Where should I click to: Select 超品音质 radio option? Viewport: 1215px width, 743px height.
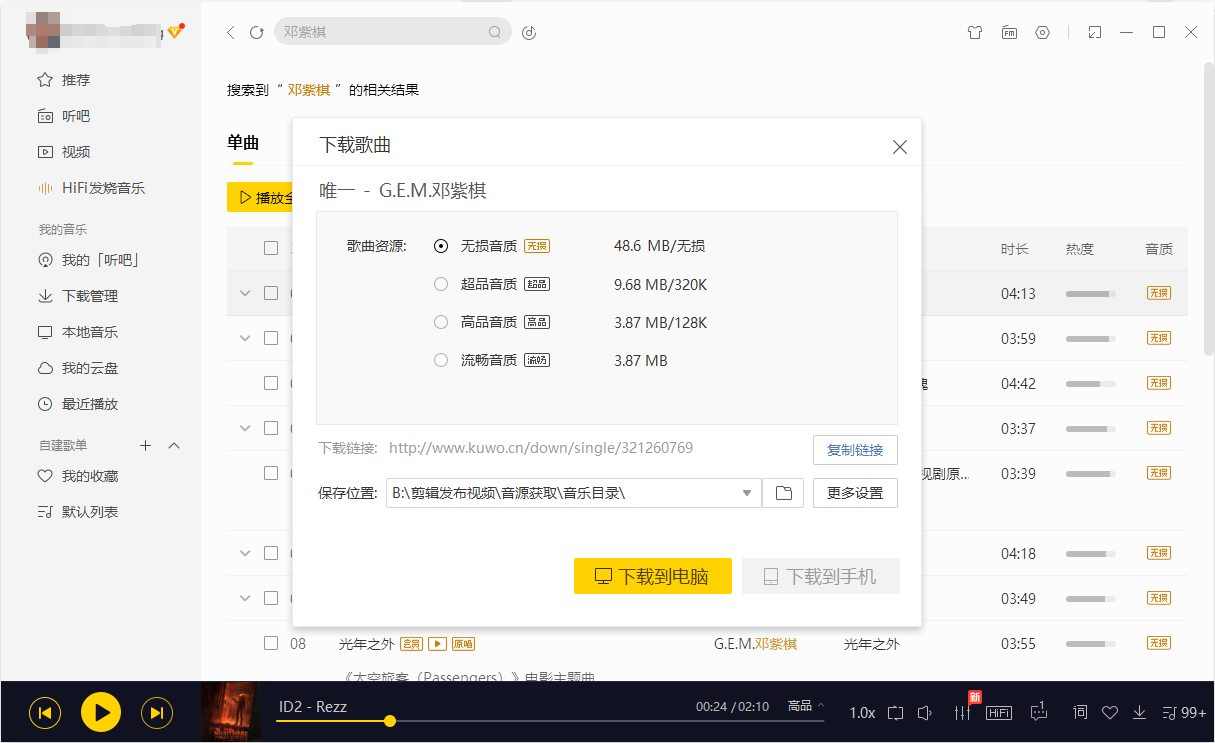(441, 284)
